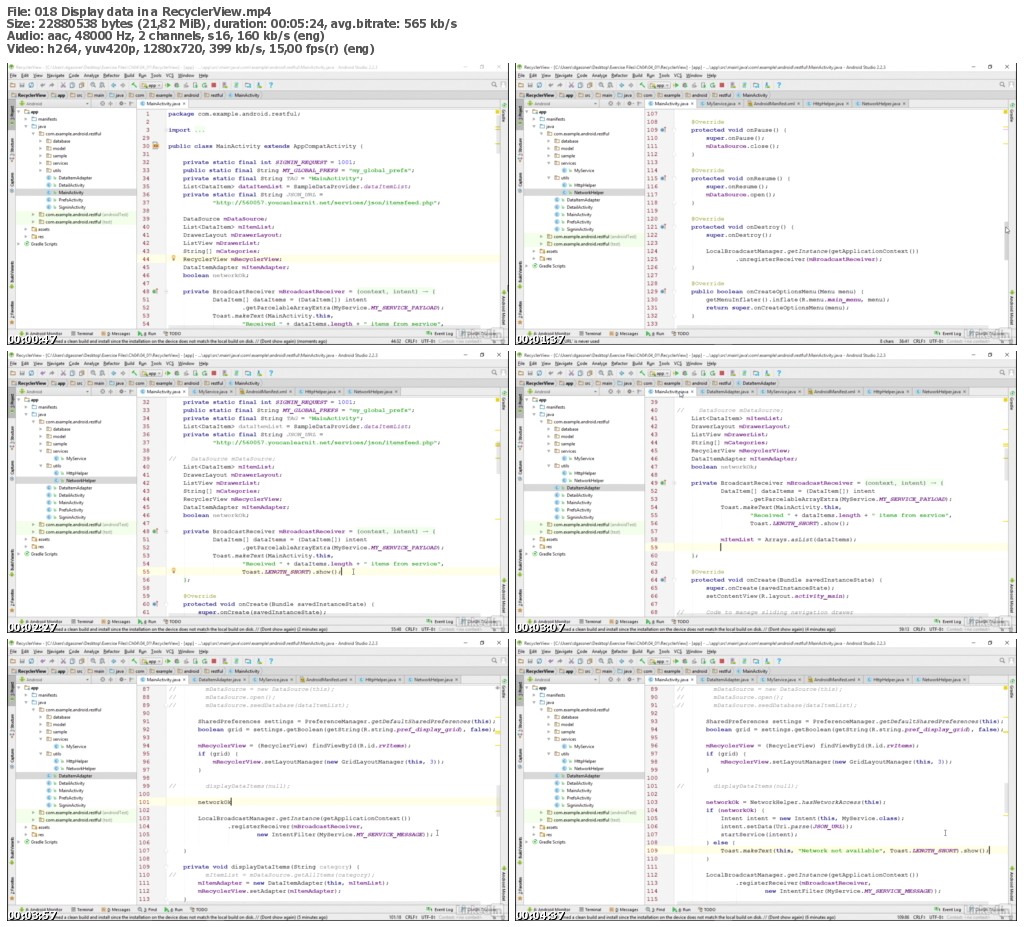Screen dimensions: 1024x927
Task: Toggle the Messages tool window in 00:03:07 frame
Action: [x=626, y=621]
